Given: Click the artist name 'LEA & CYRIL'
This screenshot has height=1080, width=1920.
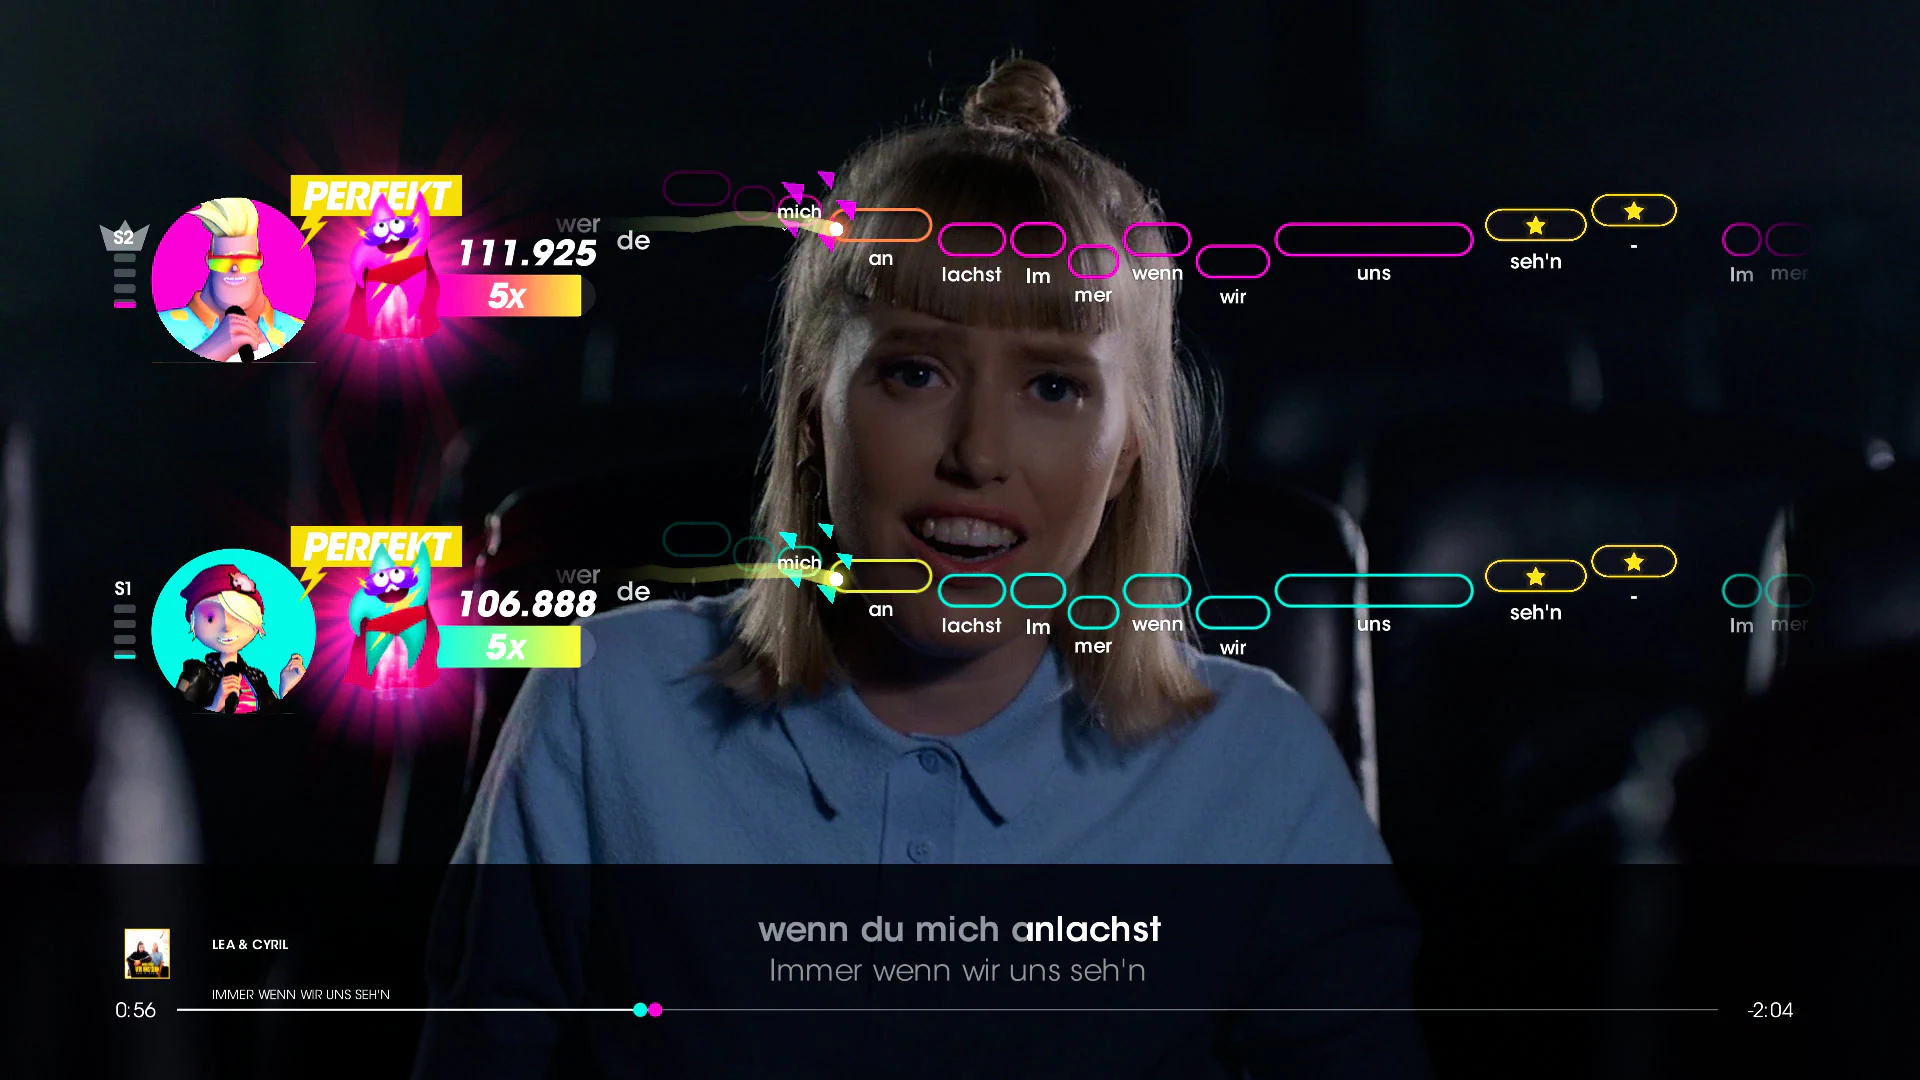Looking at the screenshot, I should (x=250, y=944).
